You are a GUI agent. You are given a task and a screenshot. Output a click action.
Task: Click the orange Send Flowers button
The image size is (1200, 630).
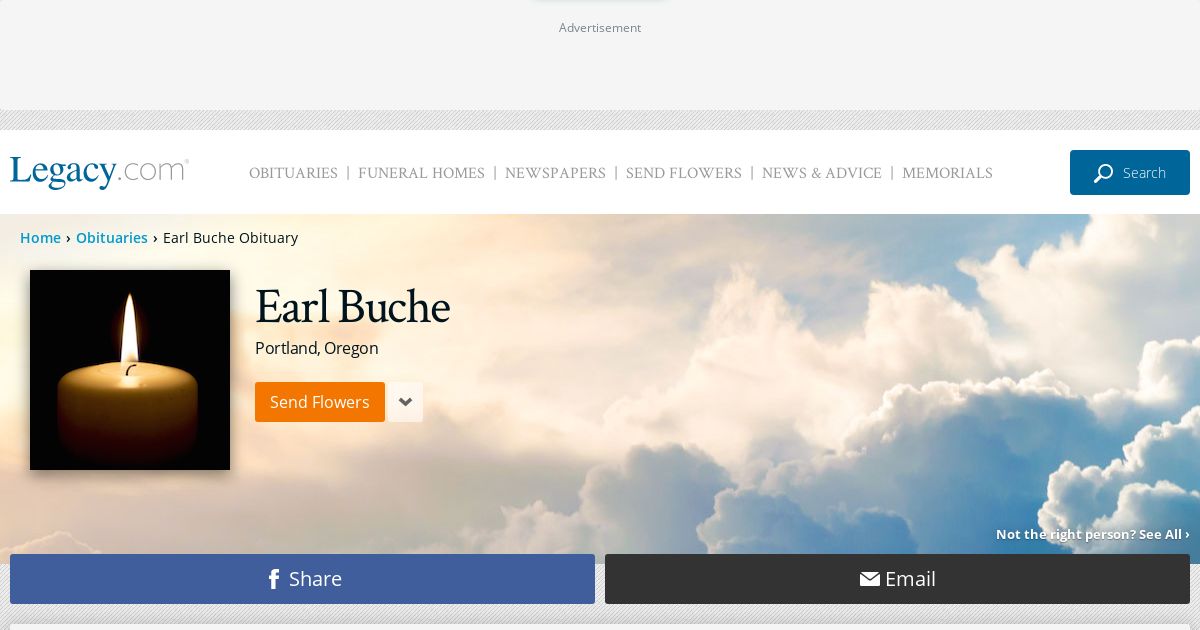320,402
